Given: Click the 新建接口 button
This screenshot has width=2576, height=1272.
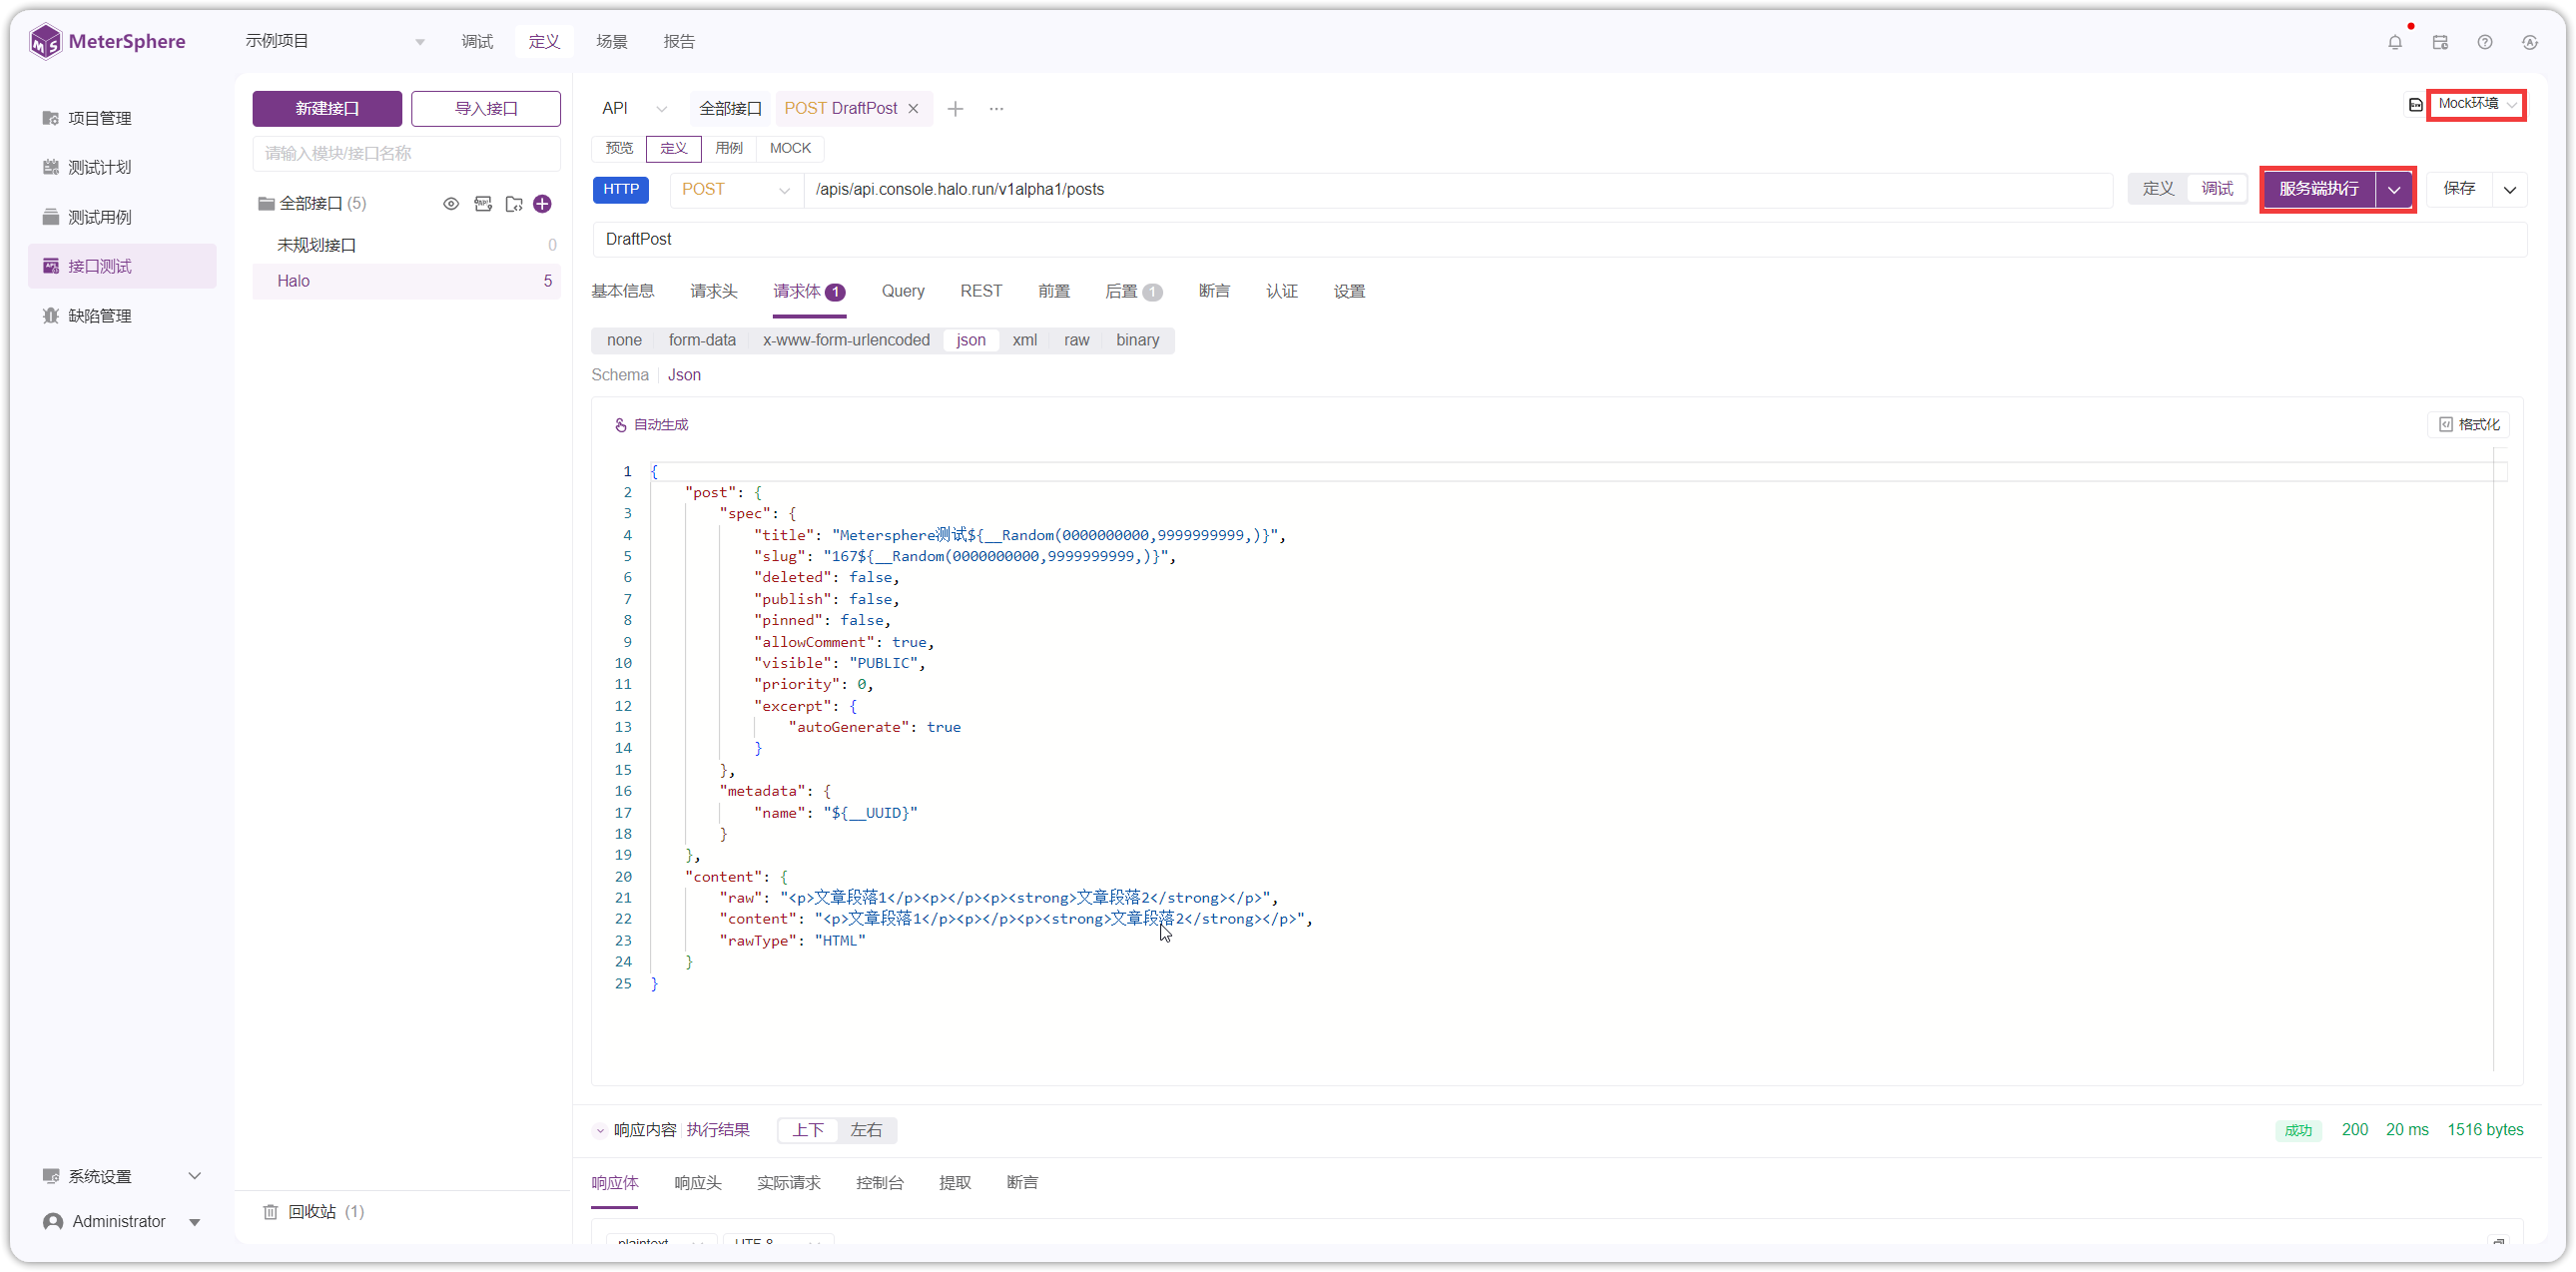Looking at the screenshot, I should pos(327,109).
